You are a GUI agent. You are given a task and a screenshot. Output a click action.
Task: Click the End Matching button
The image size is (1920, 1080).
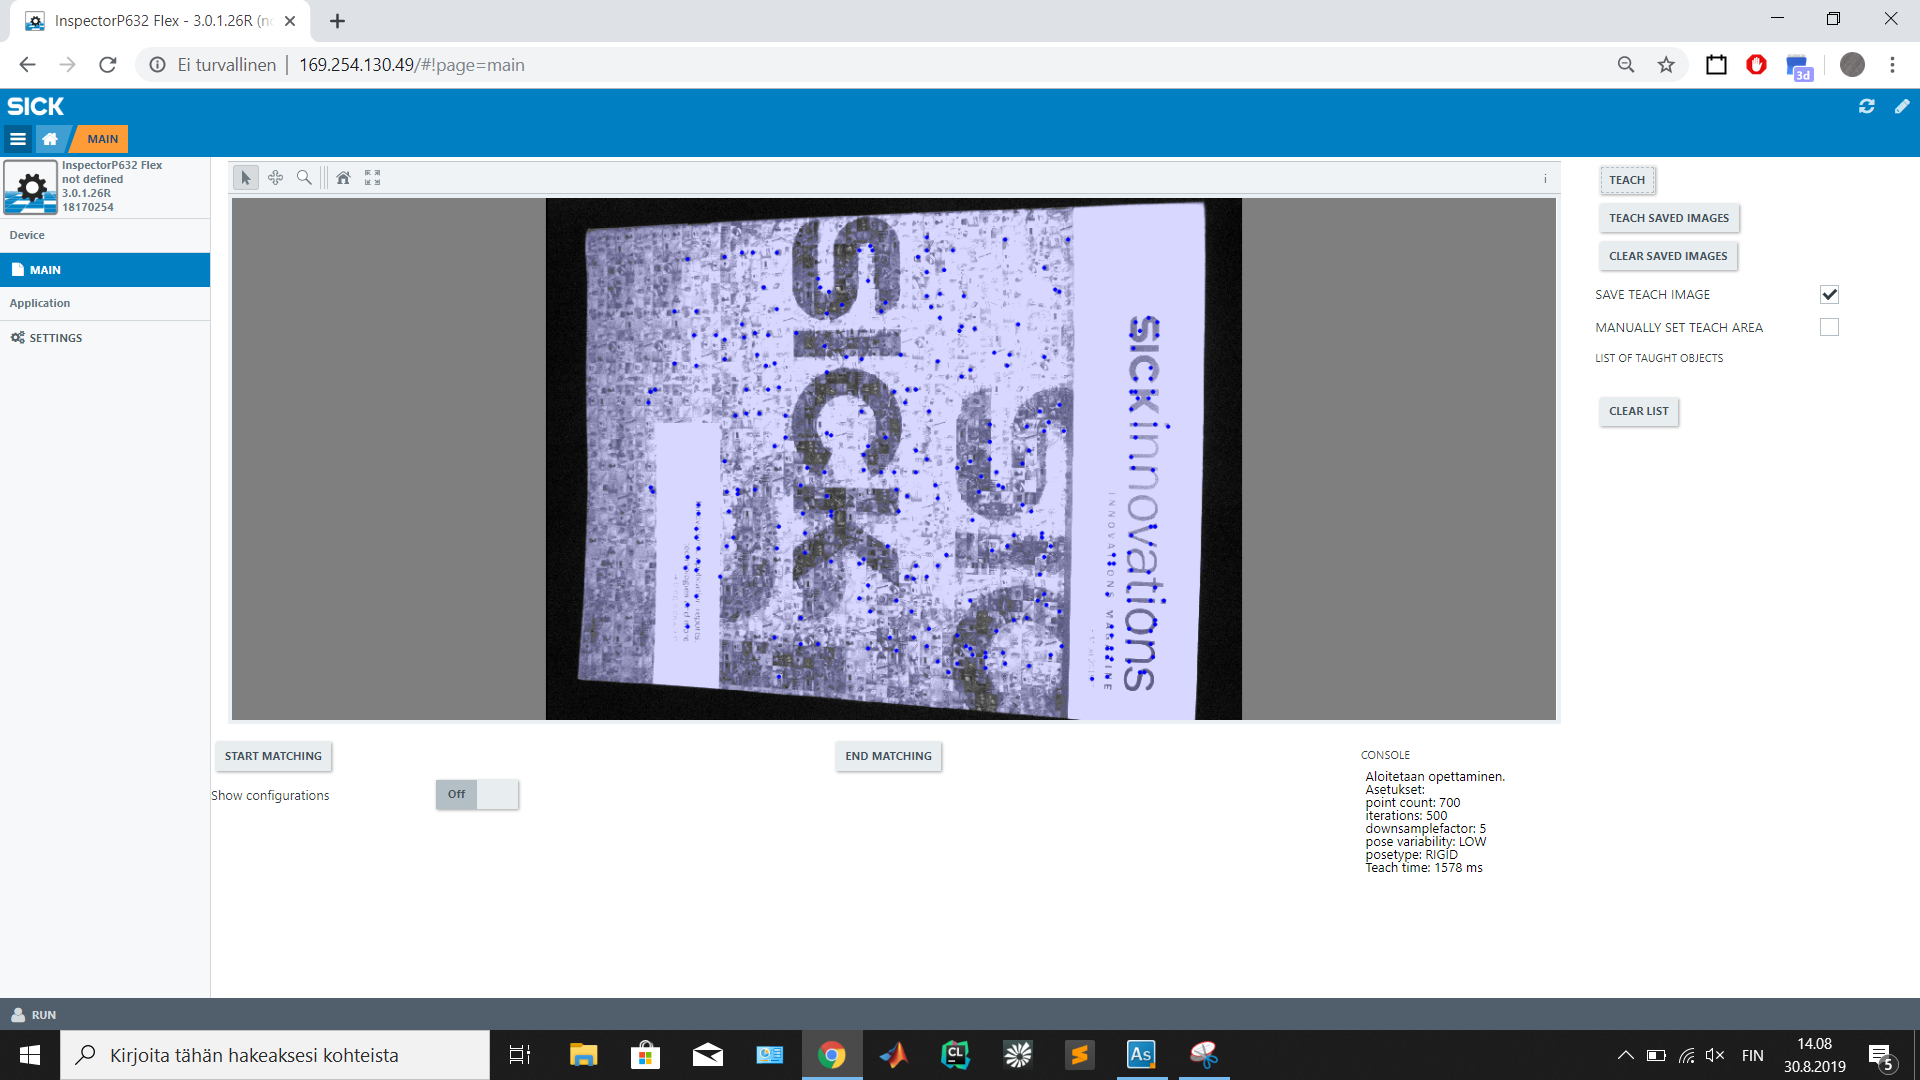pos(888,756)
